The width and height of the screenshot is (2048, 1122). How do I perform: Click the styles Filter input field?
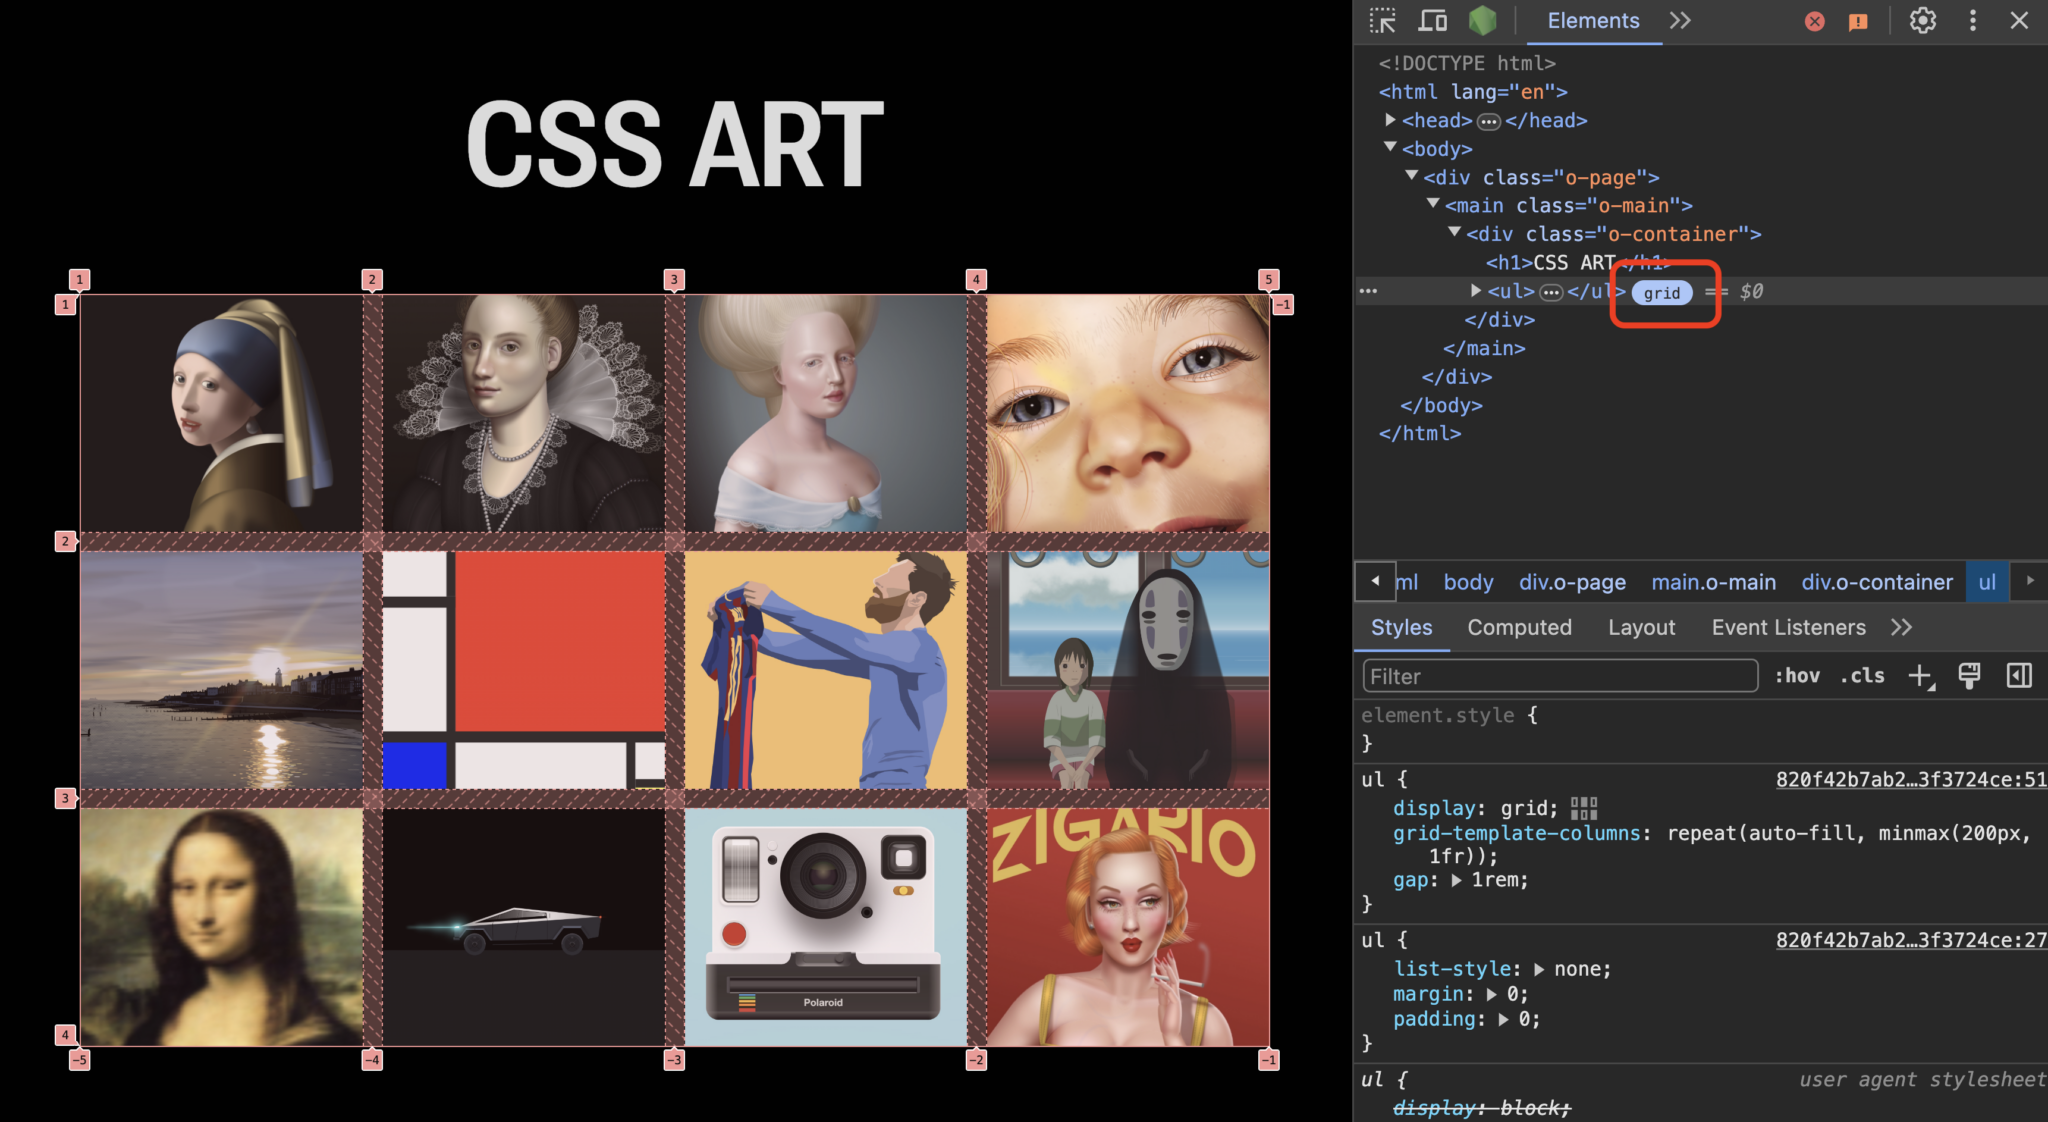pos(1560,676)
